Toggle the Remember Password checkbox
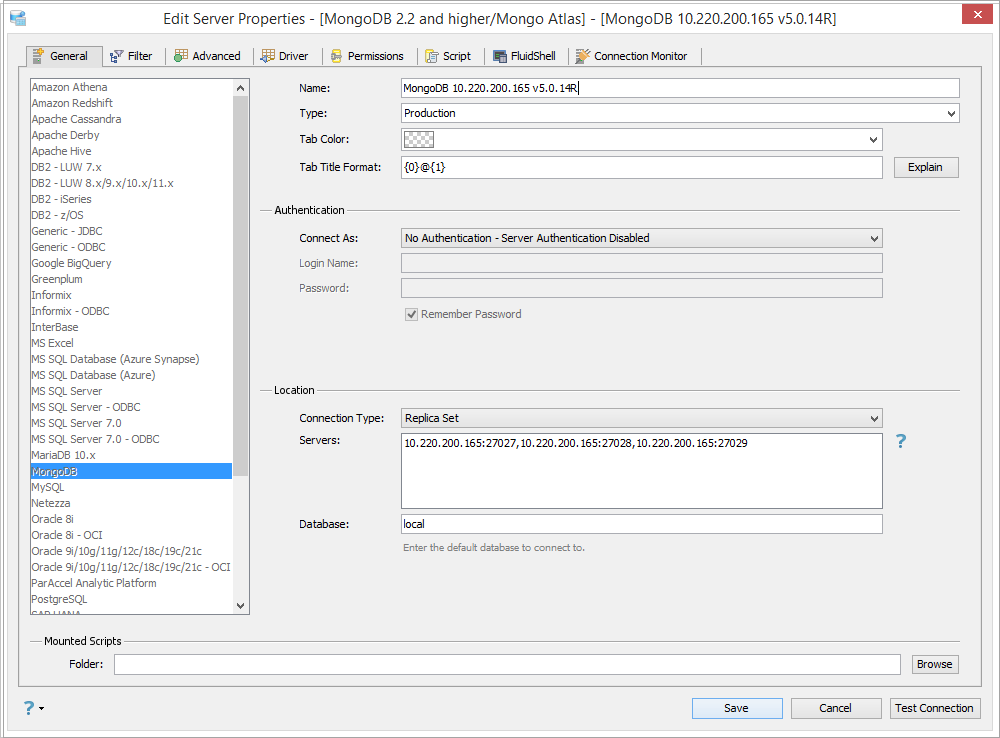Viewport: 1000px width, 738px height. (x=411, y=314)
